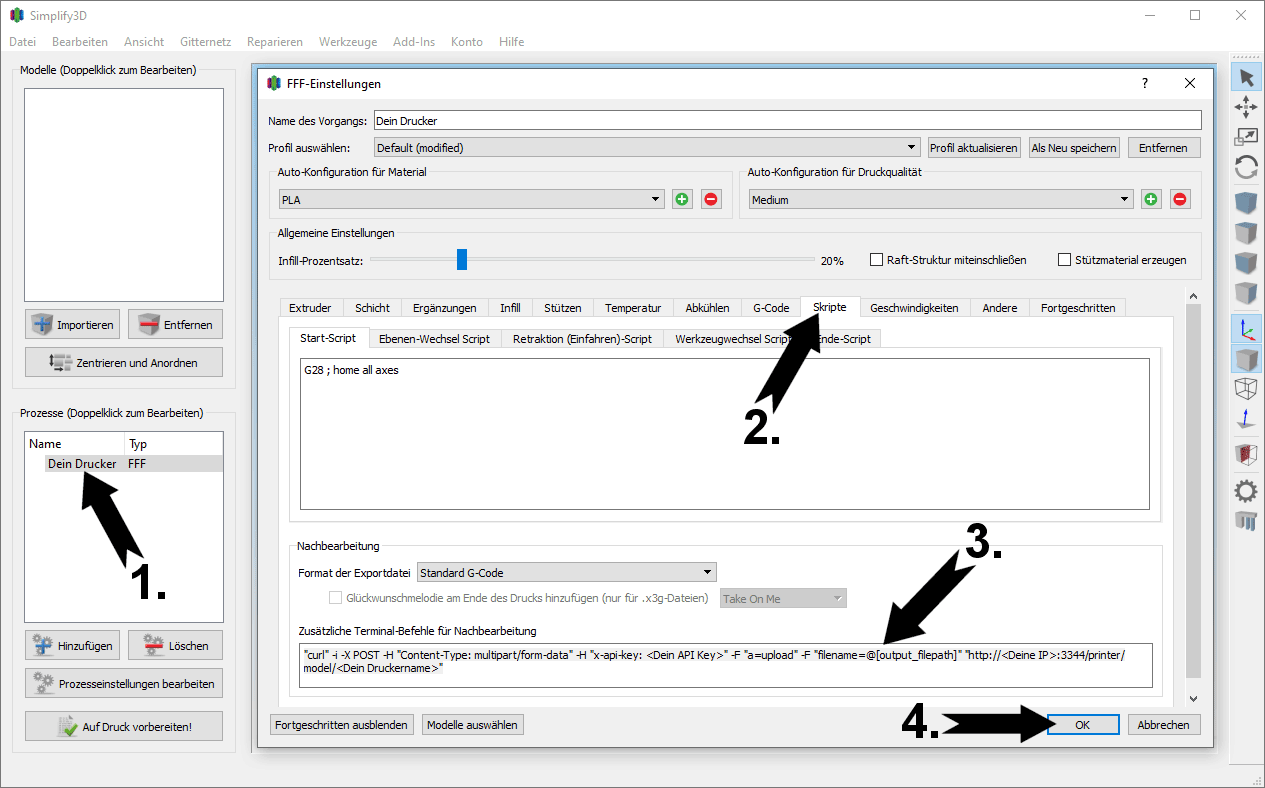The width and height of the screenshot is (1265, 788).
Task: Switch to the Extruder tab
Action: (311, 308)
